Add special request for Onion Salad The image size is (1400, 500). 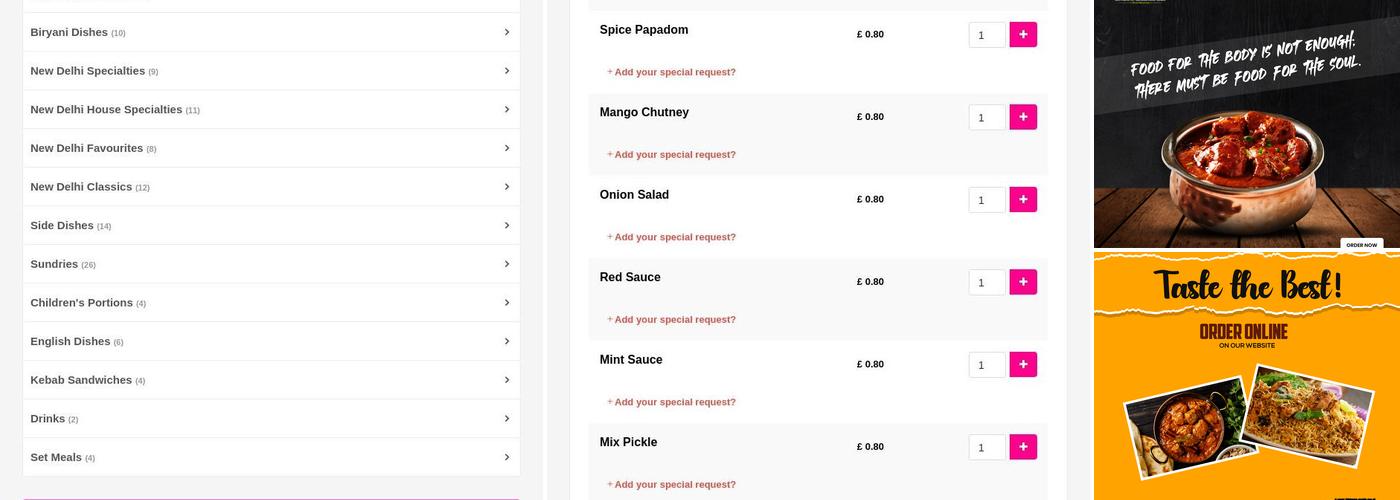pyautogui.click(x=674, y=237)
